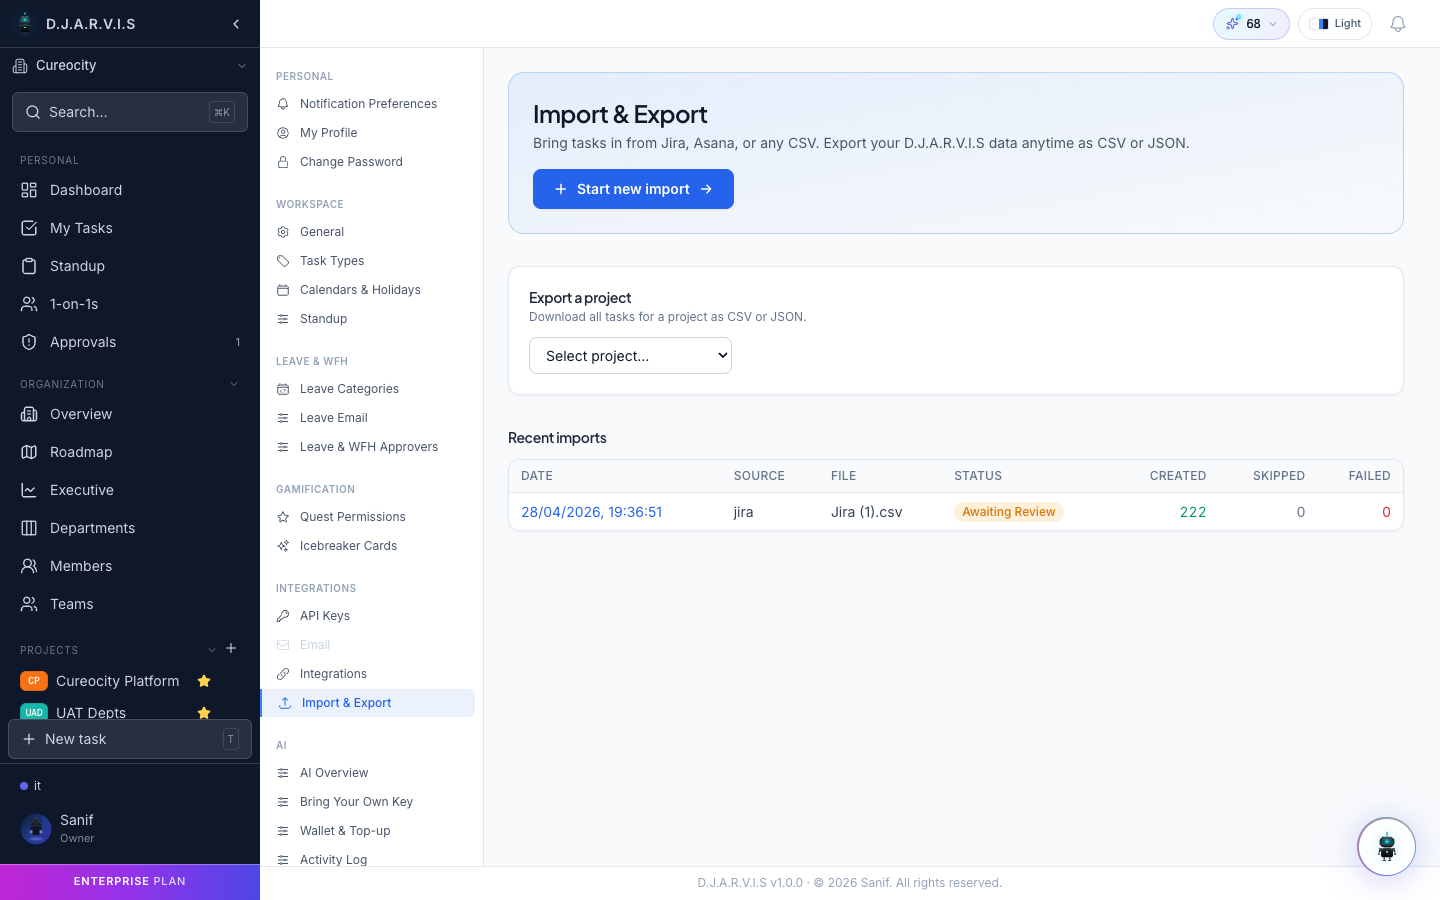1440x900 pixels.
Task: Open the Select project dropdown
Action: coord(630,356)
